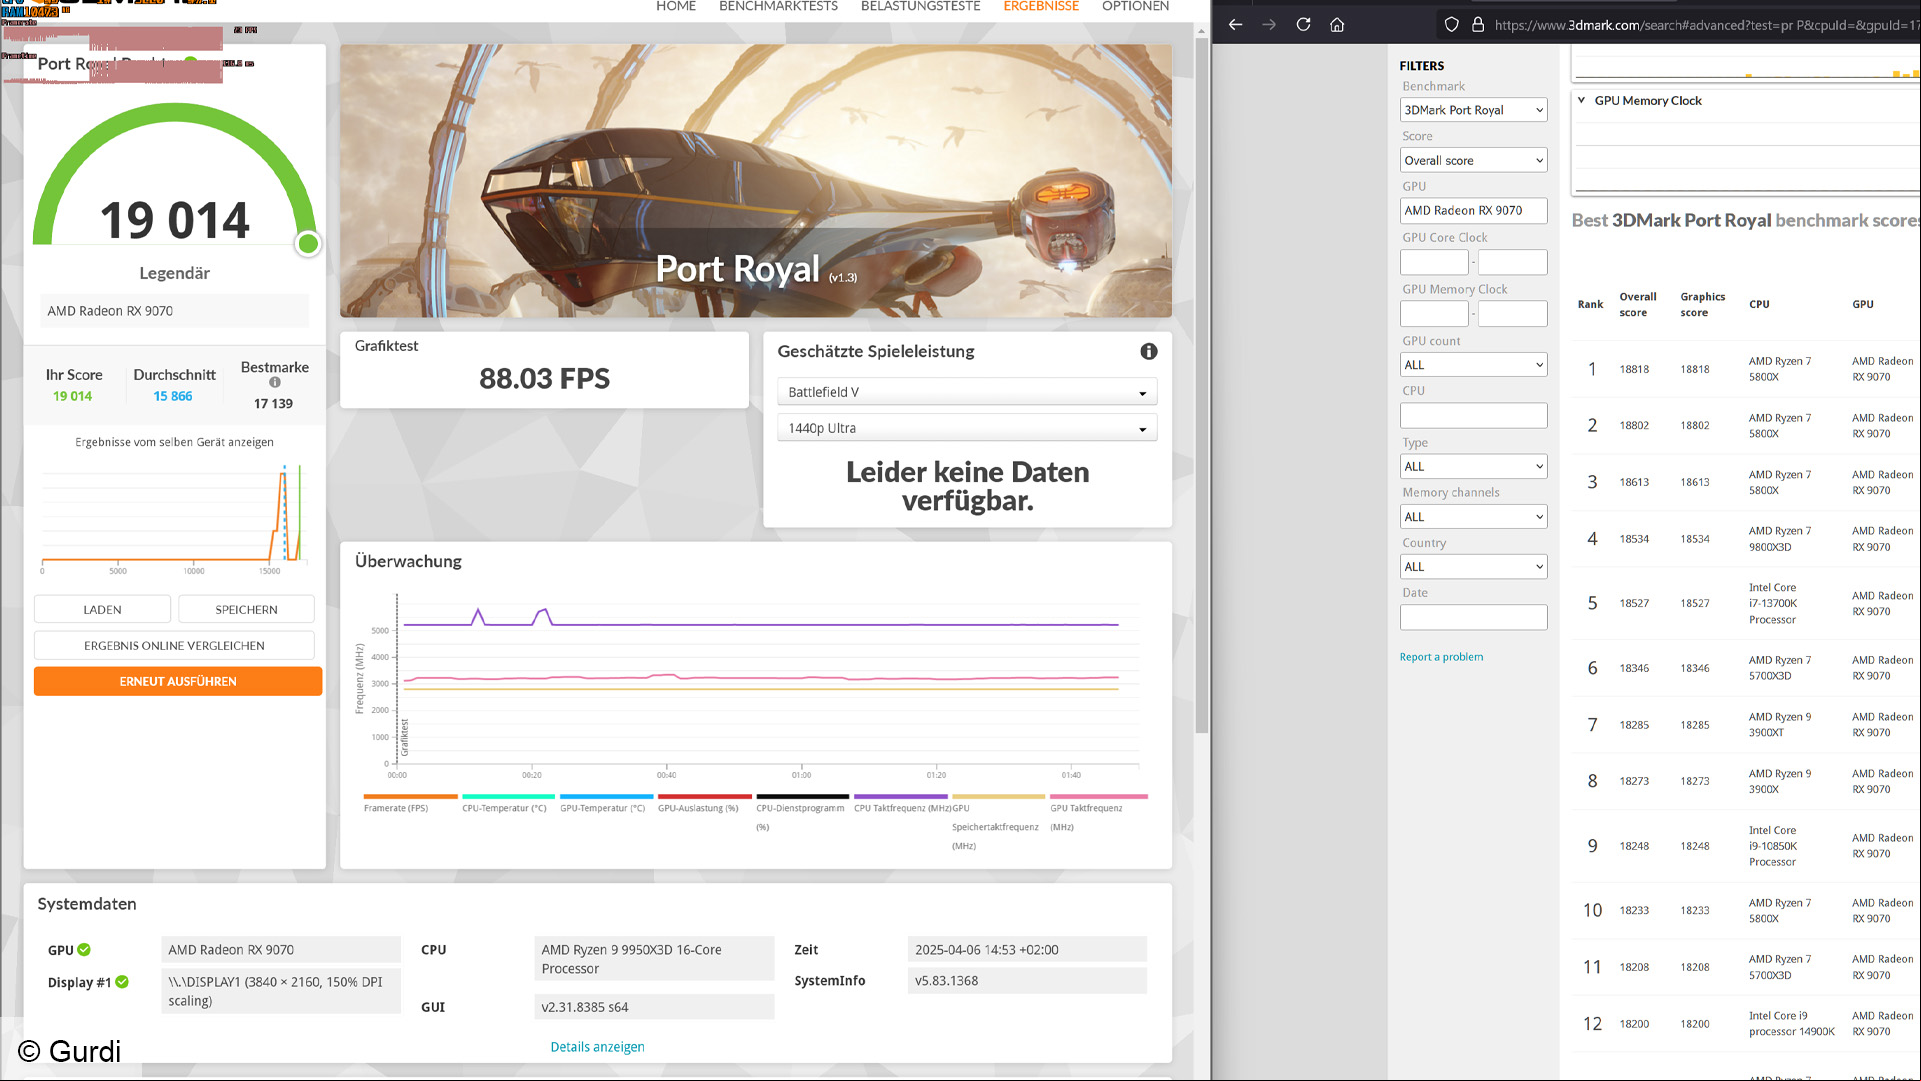Click CPU-Temperatur green legend swatch
The width and height of the screenshot is (1921, 1081).
tap(508, 797)
